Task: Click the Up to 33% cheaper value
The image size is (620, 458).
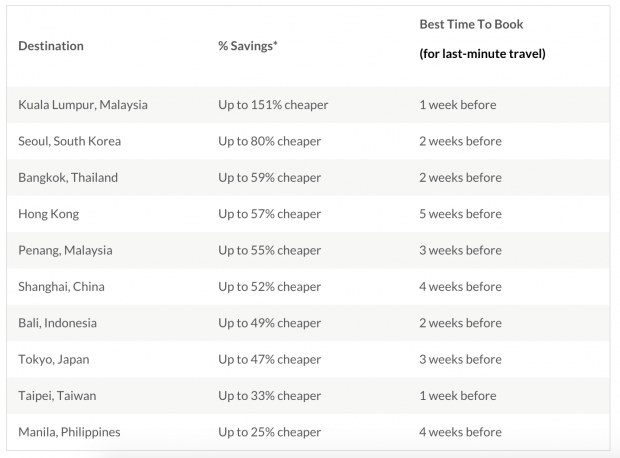Action: (270, 396)
